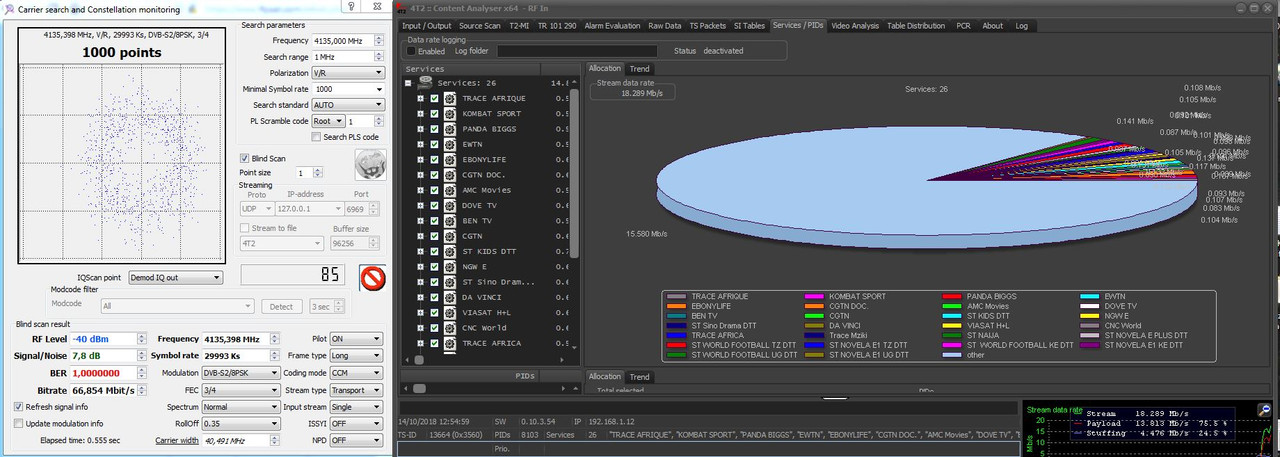Click the KOMBAT SPORT magenta legend swatch
This screenshot has height=457, width=1280.
pyautogui.click(x=814, y=297)
